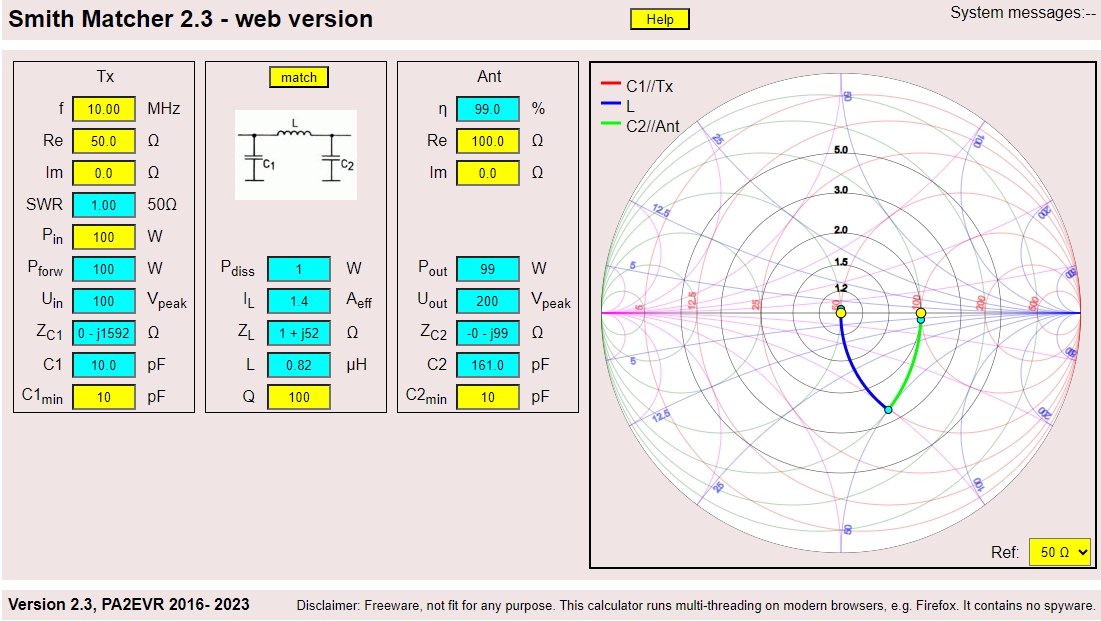Viewport: 1101px width, 621px height.
Task: Click the yellow antenna impedance marker
Action: point(921,313)
